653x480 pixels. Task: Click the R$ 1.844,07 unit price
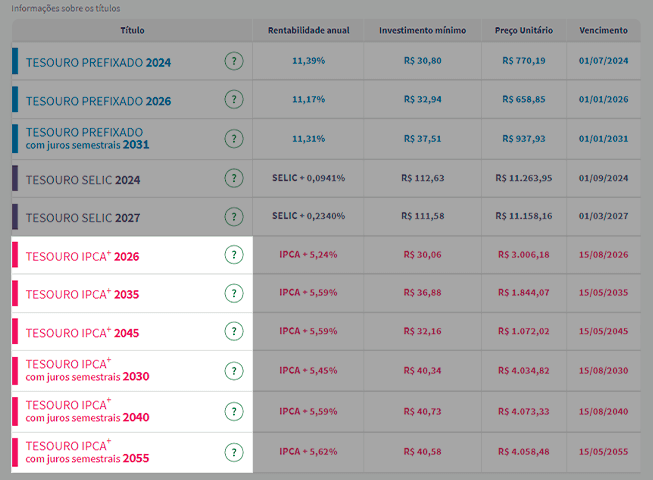[524, 293]
